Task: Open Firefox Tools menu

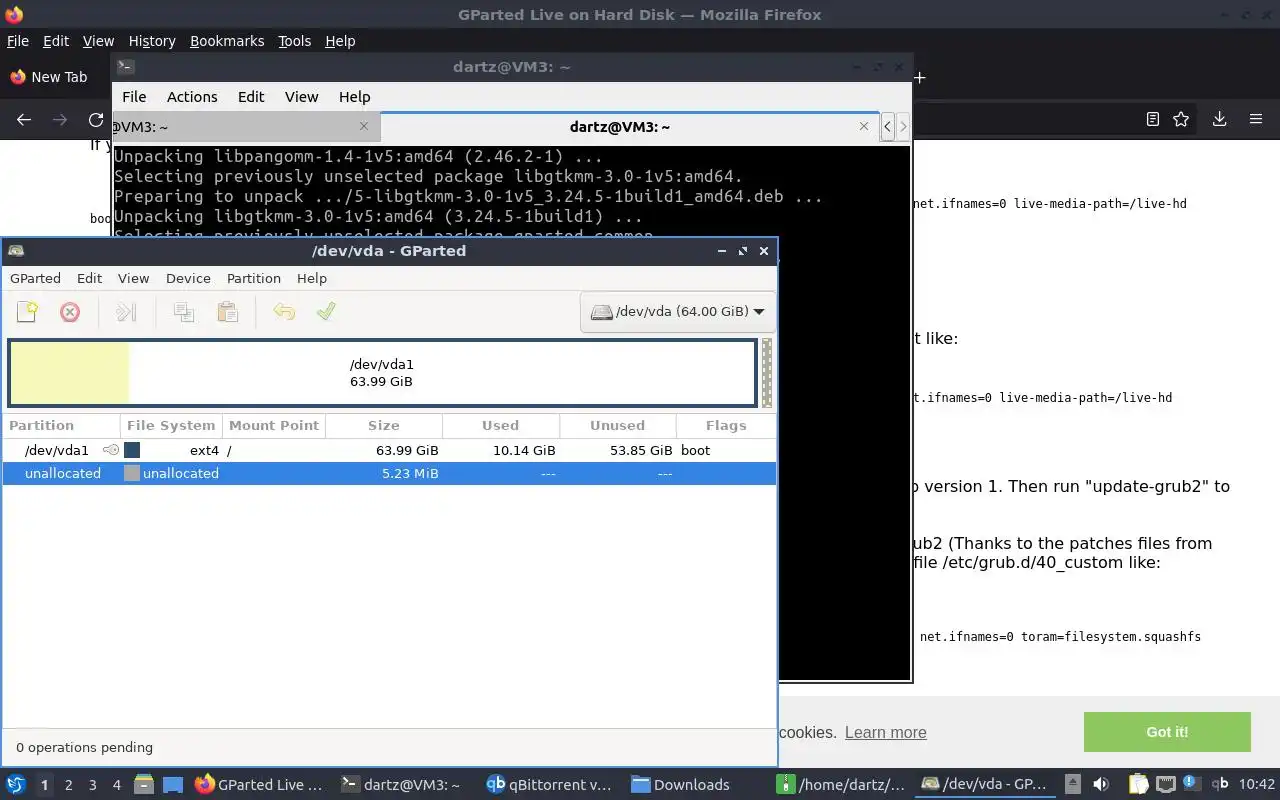Action: click(295, 41)
